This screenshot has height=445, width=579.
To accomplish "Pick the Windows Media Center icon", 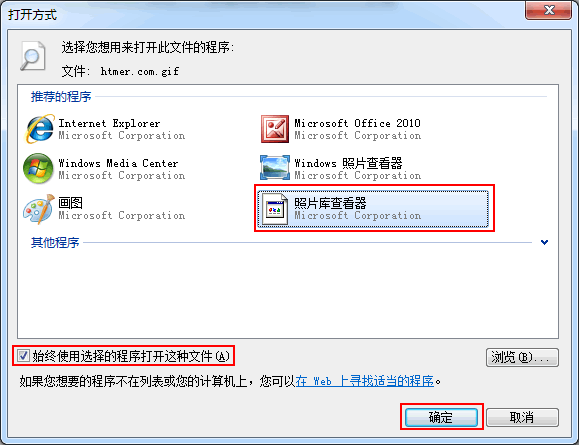I will [38, 168].
